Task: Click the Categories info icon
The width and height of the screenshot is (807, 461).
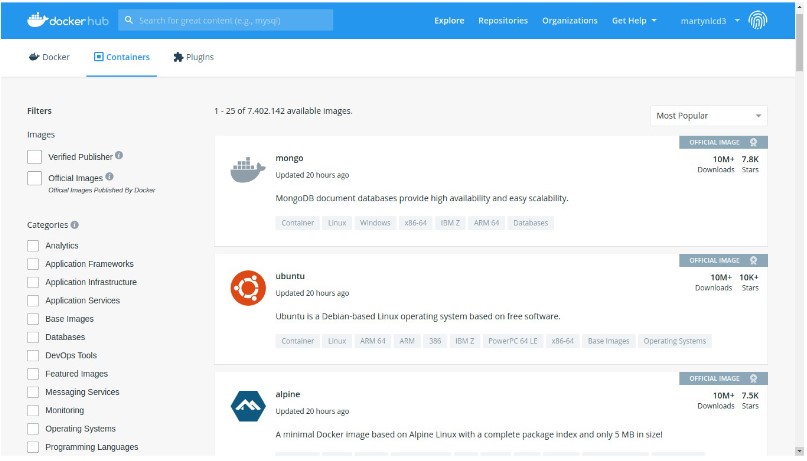Action: coord(75,224)
